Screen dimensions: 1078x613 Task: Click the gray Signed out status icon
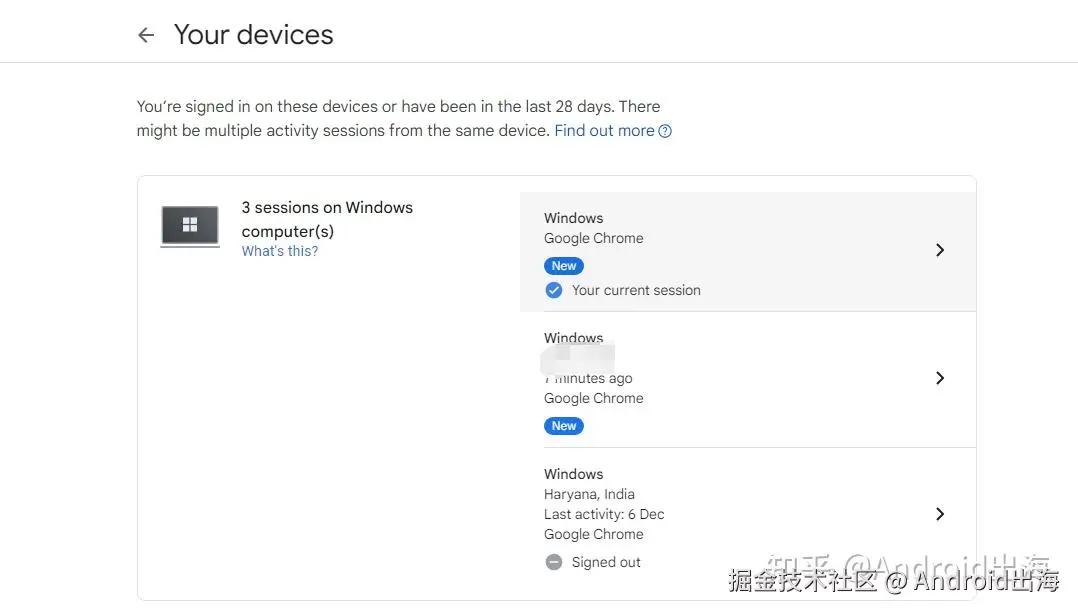tap(553, 562)
